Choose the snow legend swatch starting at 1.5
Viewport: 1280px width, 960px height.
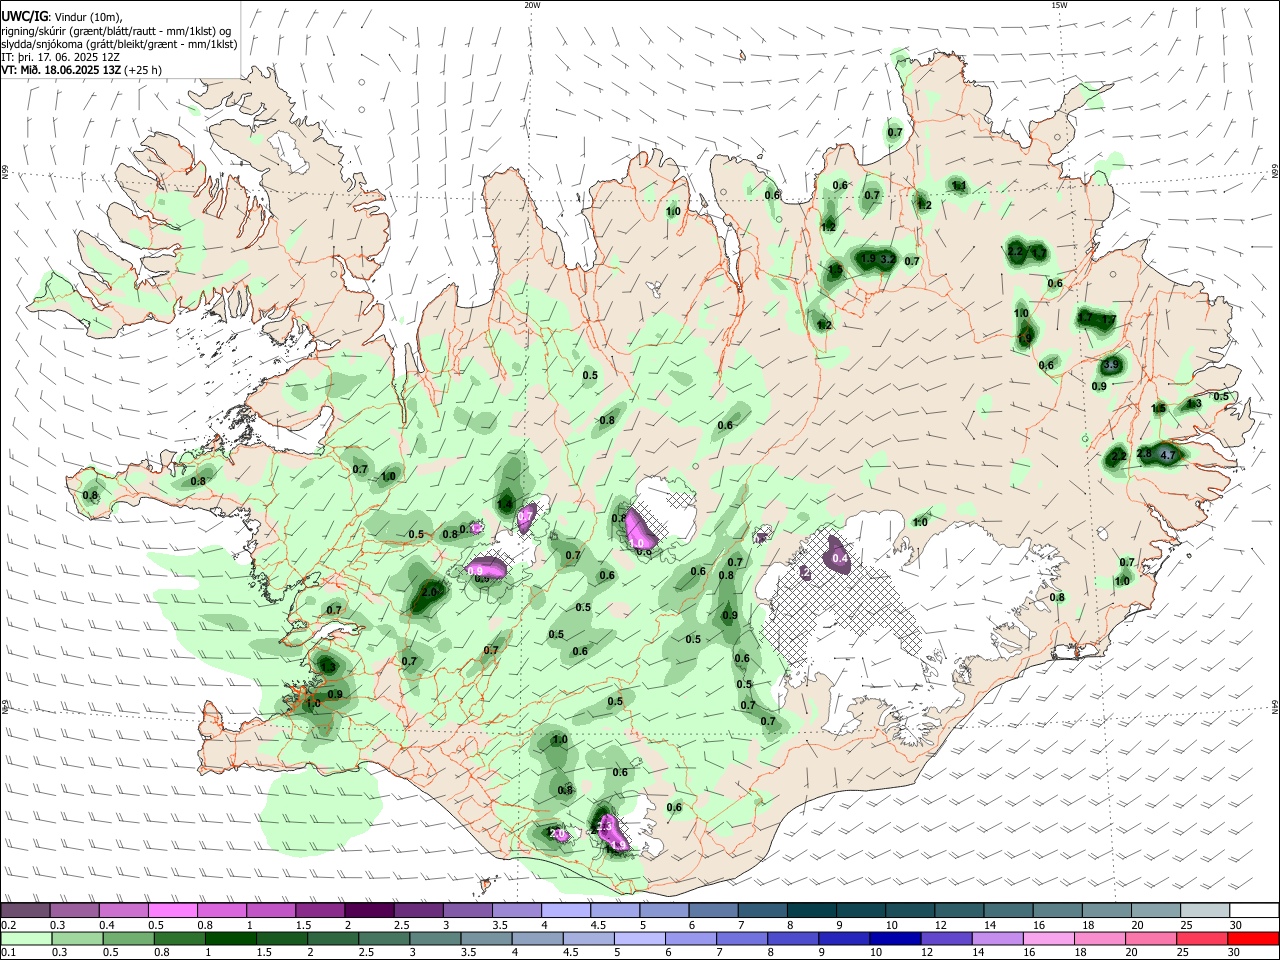(x=320, y=910)
